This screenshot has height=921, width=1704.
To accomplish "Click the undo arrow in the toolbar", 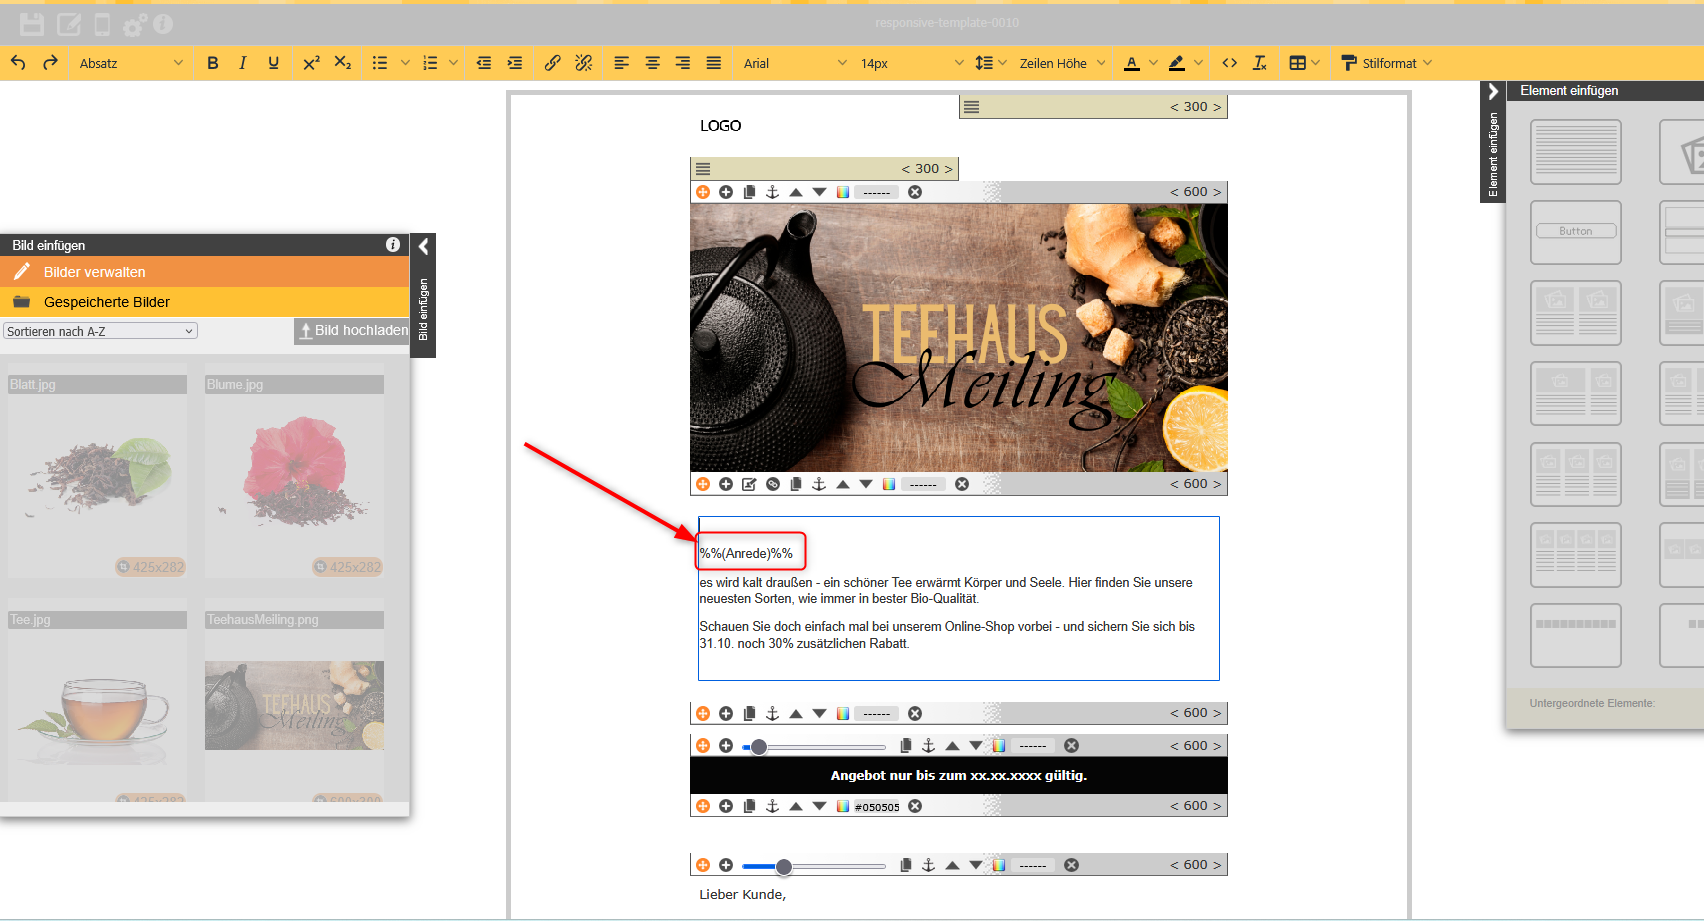I will pyautogui.click(x=18, y=63).
